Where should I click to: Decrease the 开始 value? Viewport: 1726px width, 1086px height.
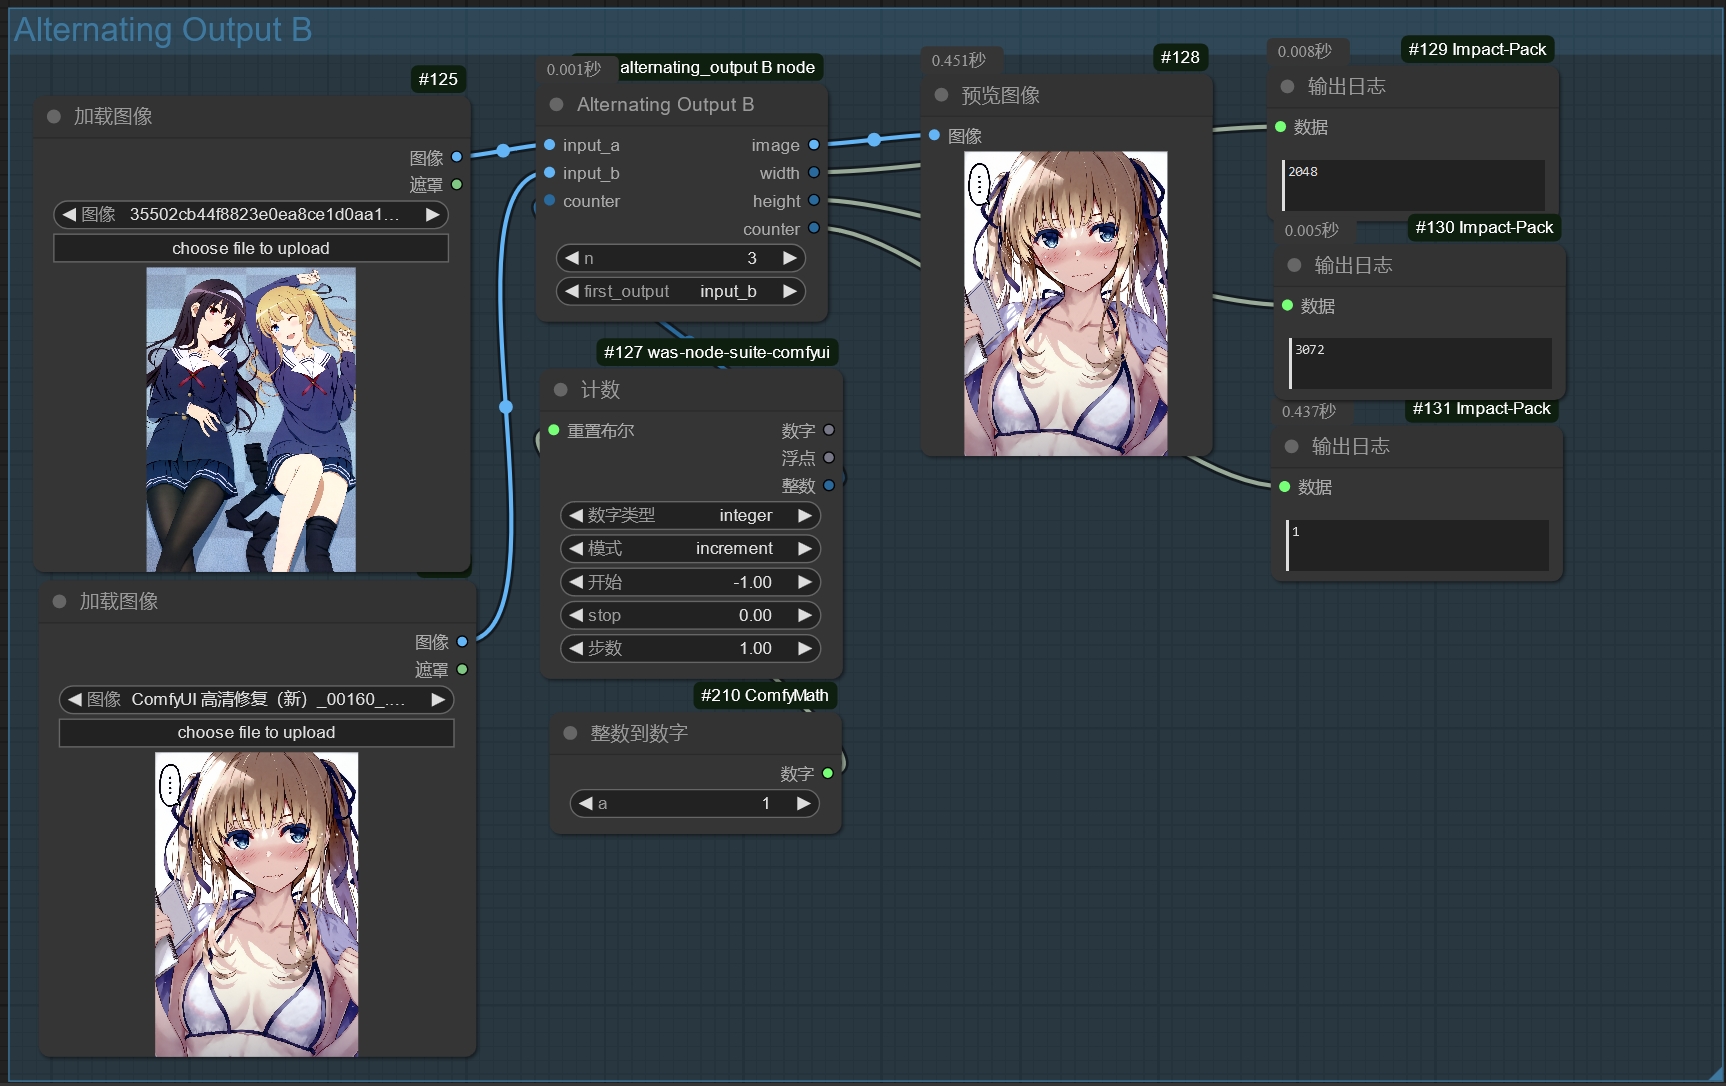[576, 582]
